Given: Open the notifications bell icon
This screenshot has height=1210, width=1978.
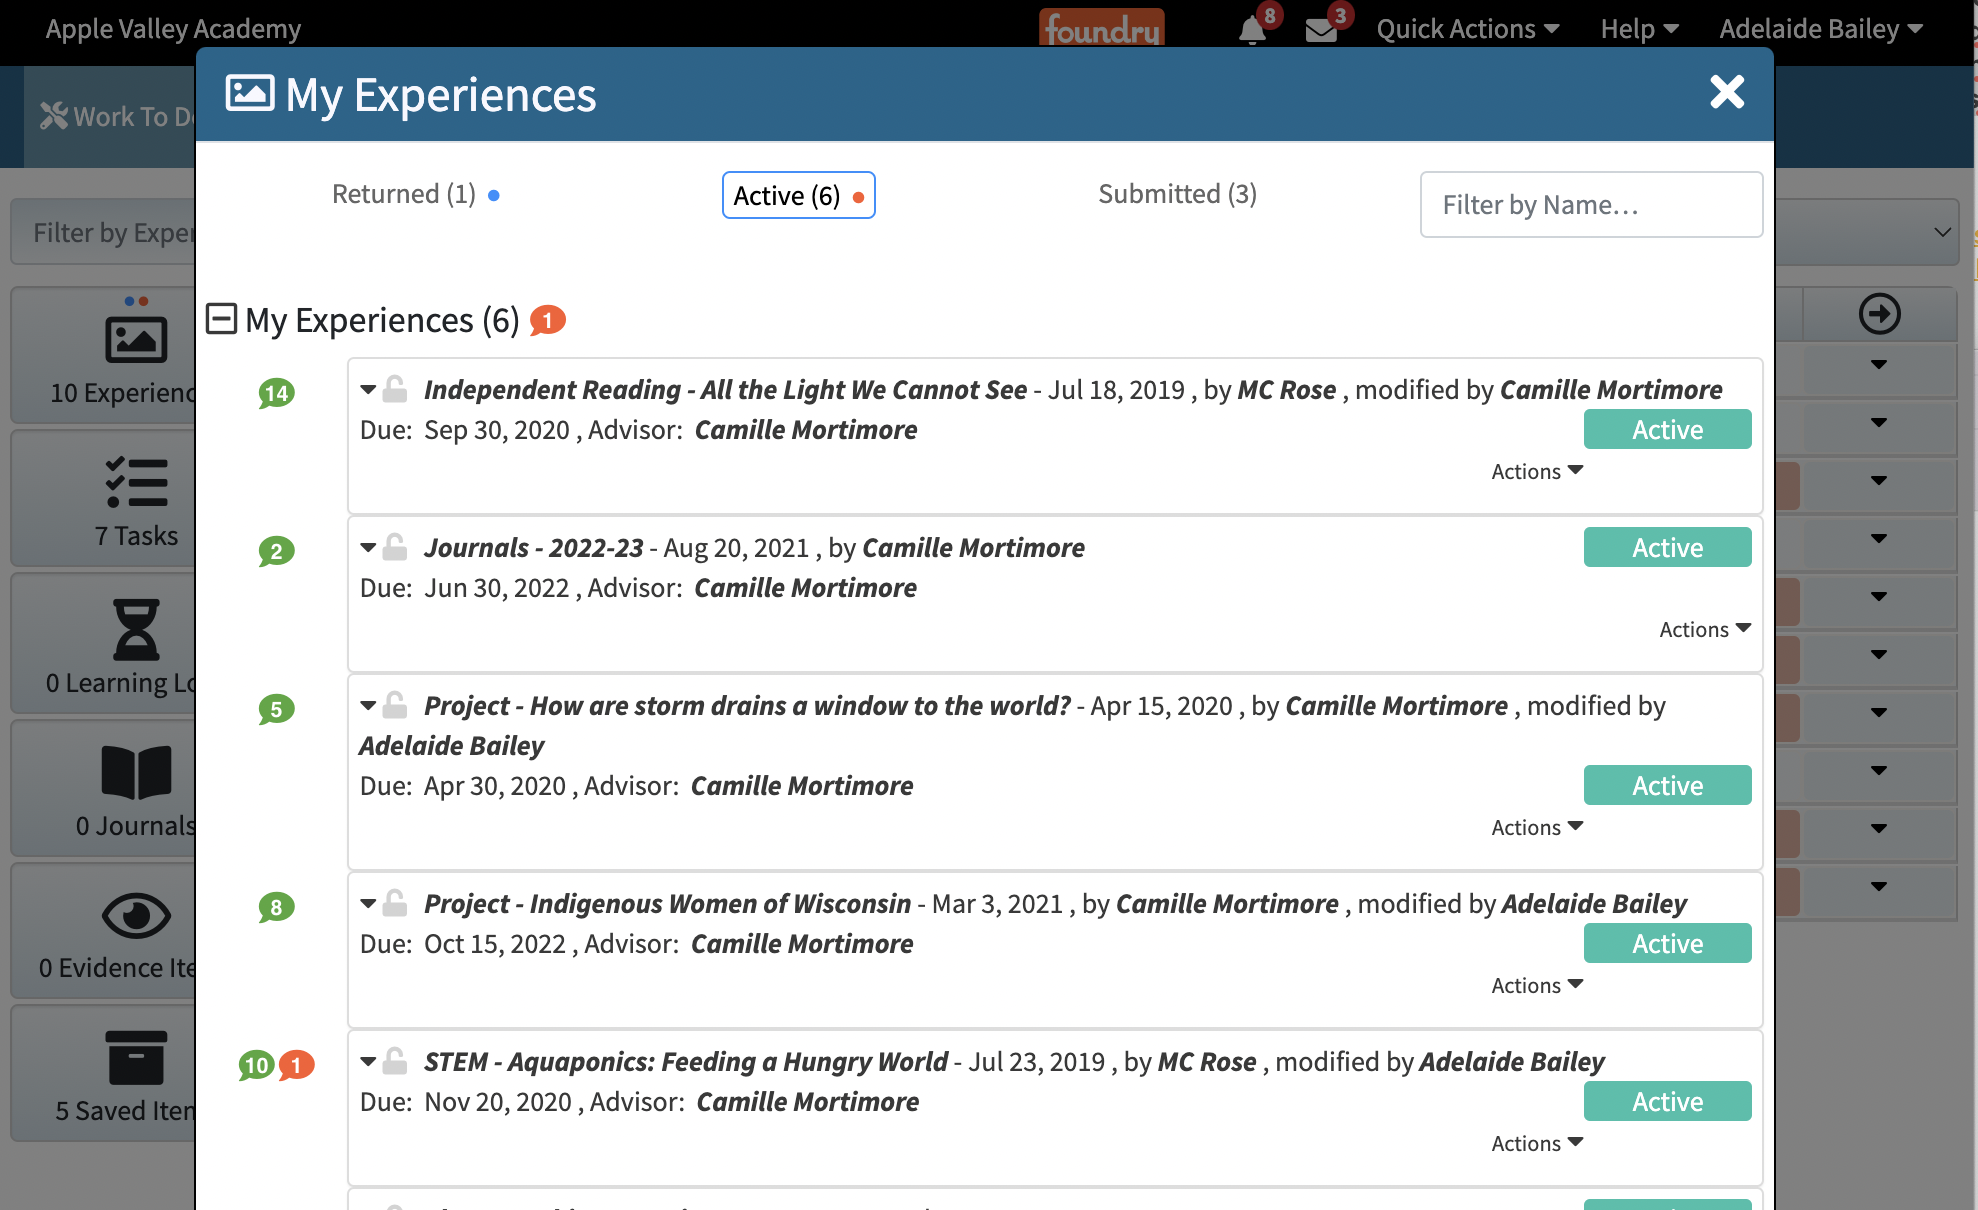Looking at the screenshot, I should coord(1251,30).
